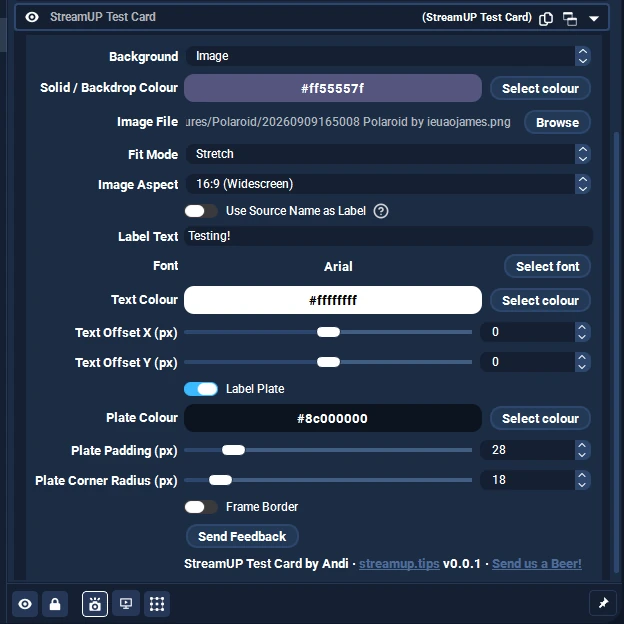Select colour for Text Colour
624x624 pixels.
[540, 300]
